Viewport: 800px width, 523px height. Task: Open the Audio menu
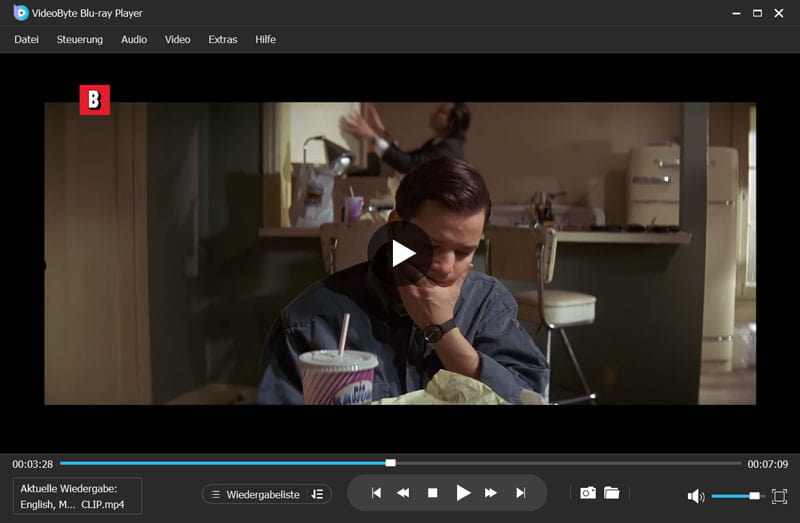click(x=134, y=39)
